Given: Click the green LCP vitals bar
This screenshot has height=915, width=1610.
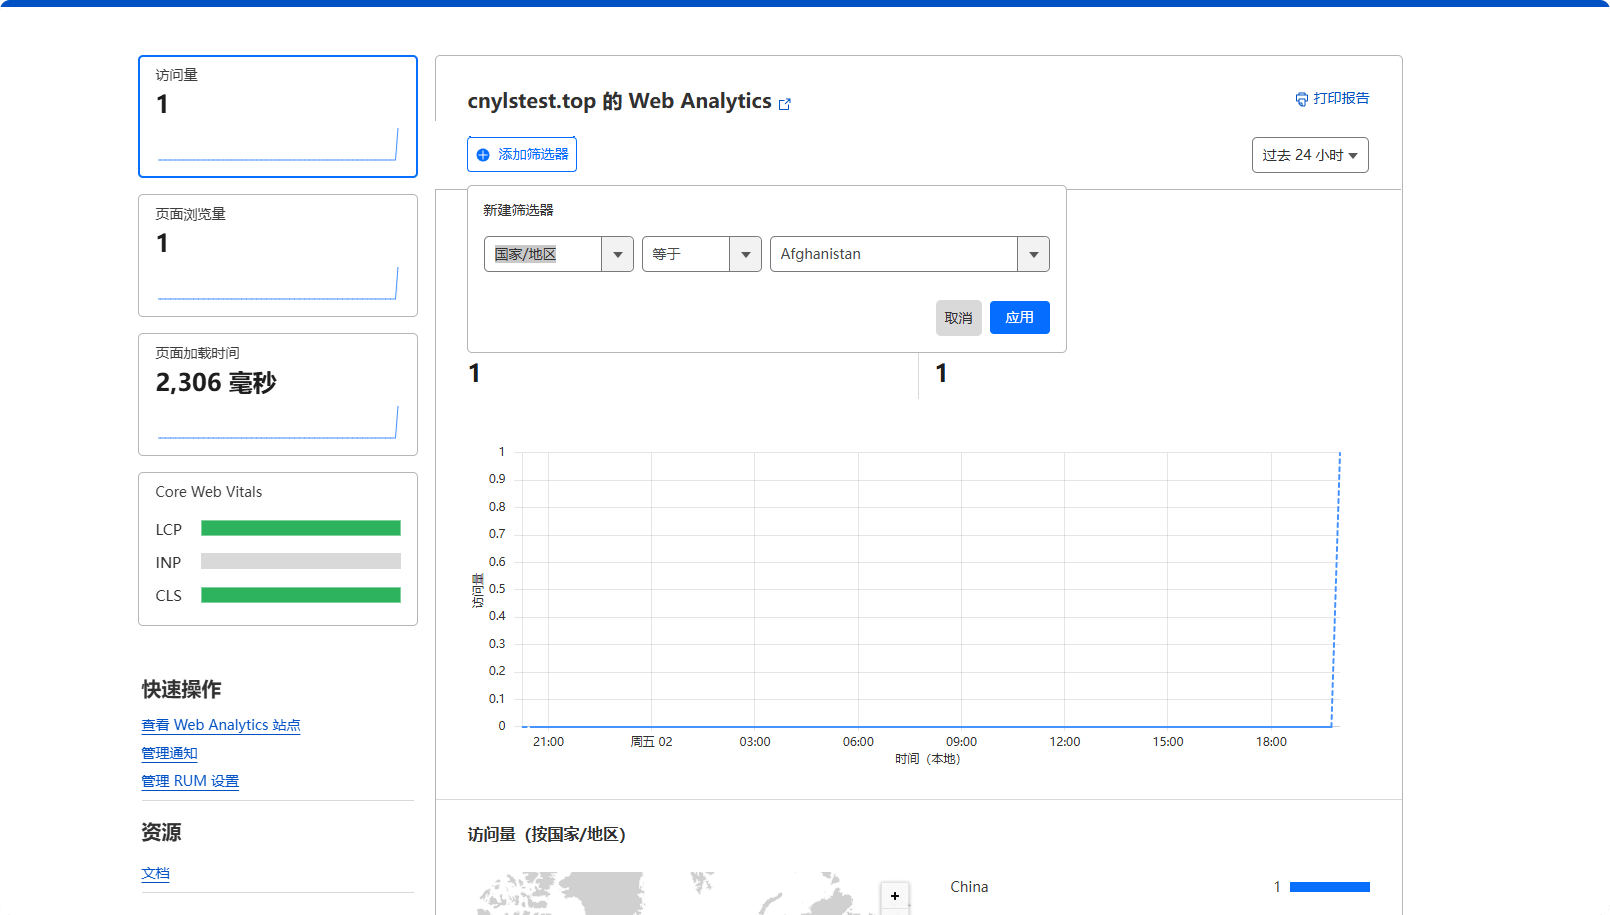Looking at the screenshot, I should point(300,528).
